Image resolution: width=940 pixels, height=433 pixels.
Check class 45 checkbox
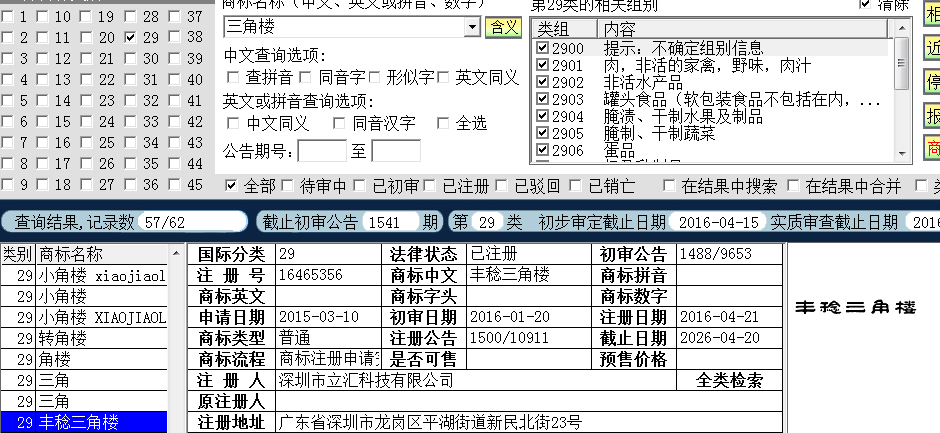[174, 185]
